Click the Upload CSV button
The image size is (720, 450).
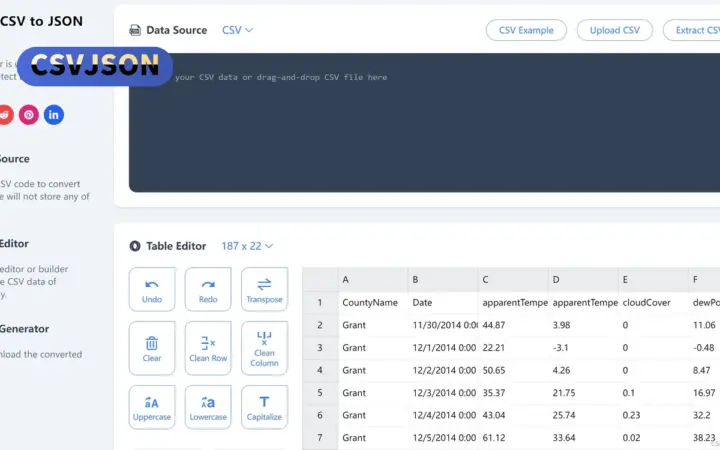click(x=615, y=30)
